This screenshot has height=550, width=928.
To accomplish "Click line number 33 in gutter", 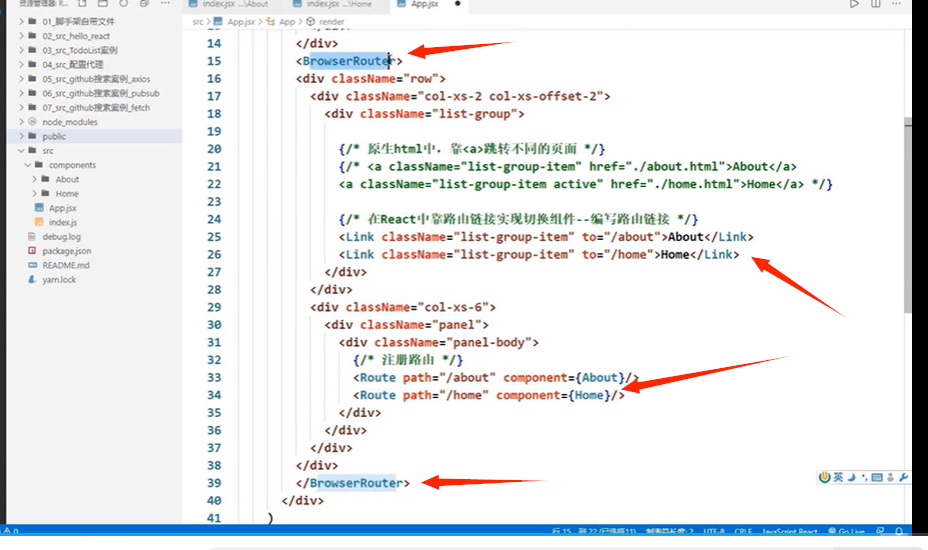I will pos(214,378).
